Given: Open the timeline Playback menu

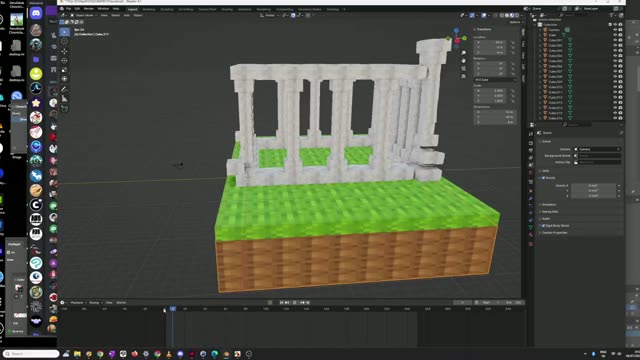Looking at the screenshot, I should 77,303.
